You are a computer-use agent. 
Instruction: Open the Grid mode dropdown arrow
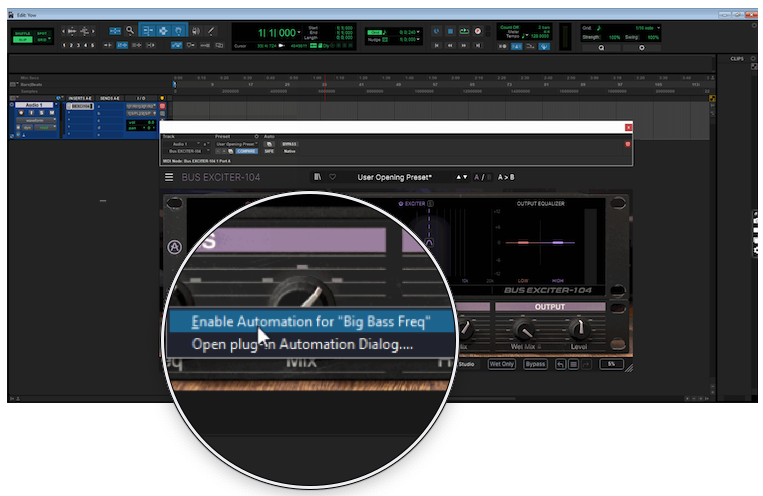pyautogui.click(x=50, y=38)
